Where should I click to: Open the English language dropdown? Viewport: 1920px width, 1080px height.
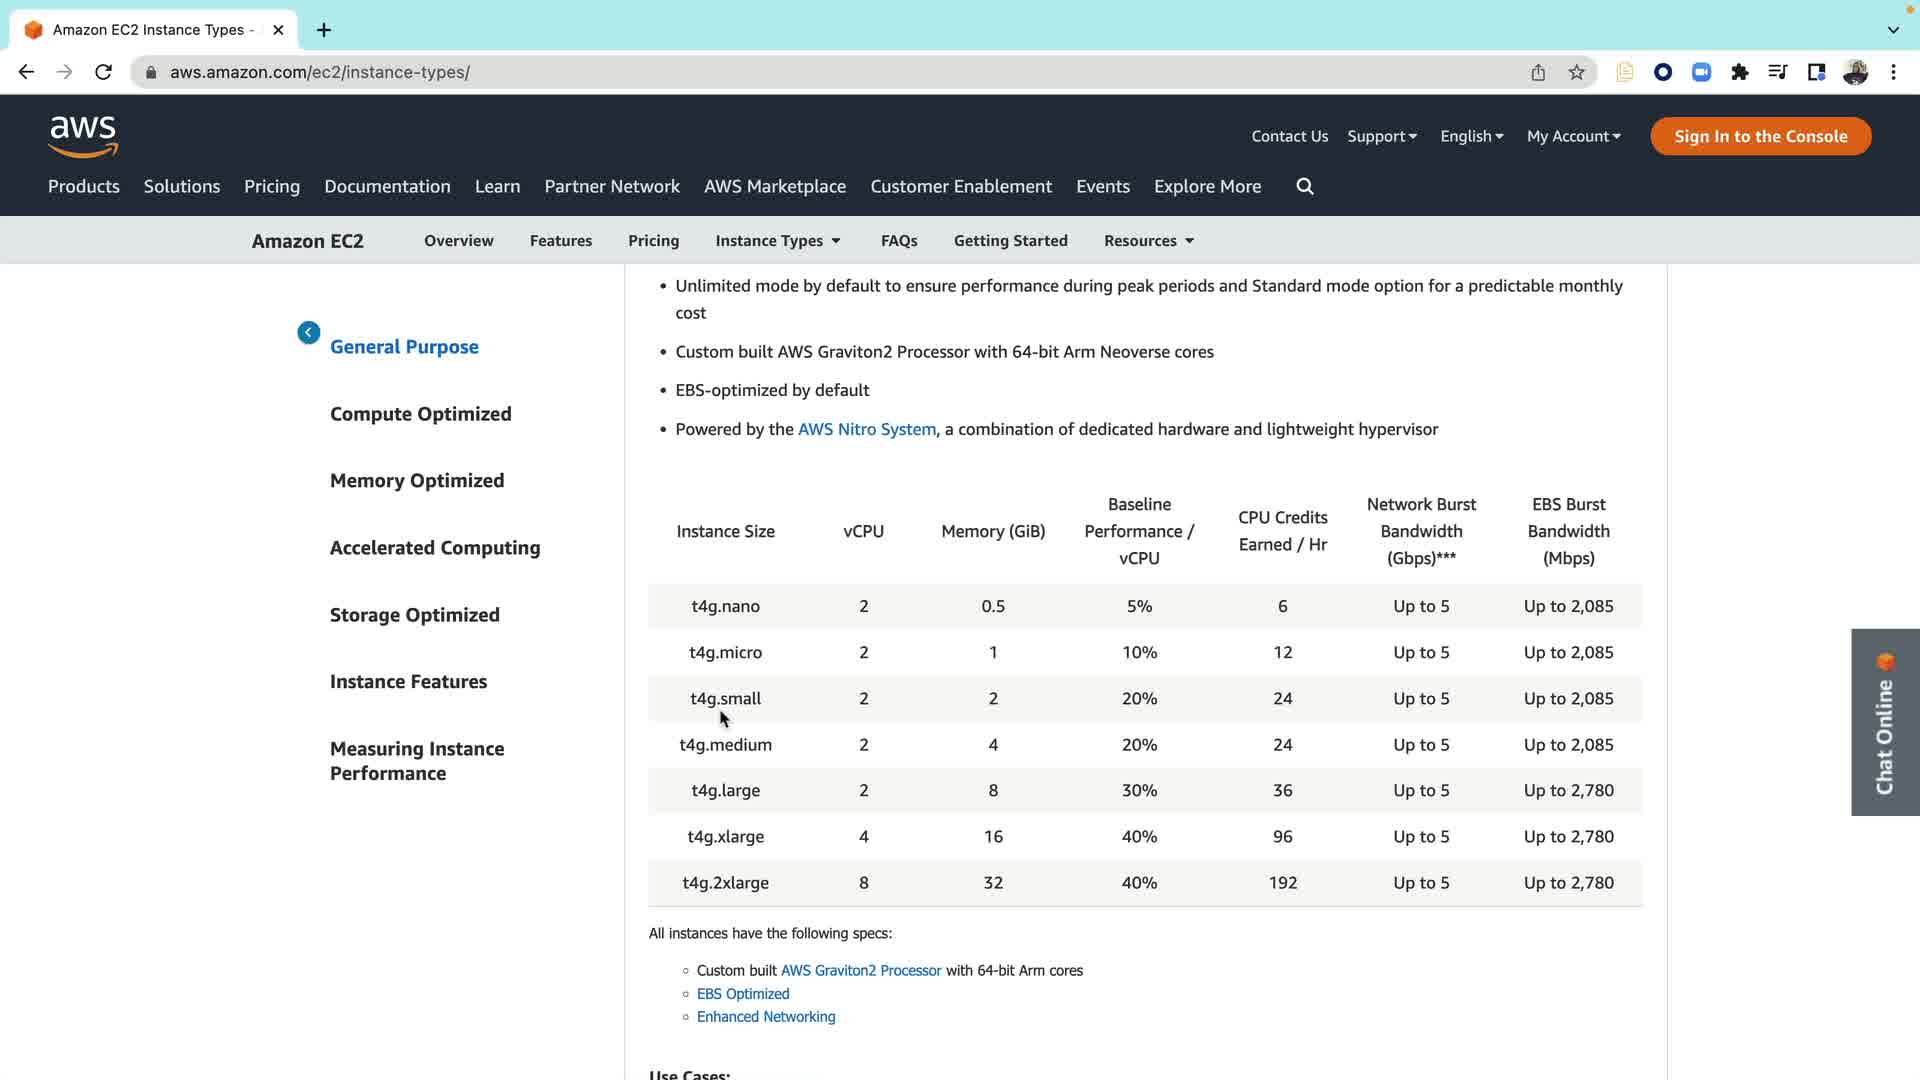click(1471, 136)
